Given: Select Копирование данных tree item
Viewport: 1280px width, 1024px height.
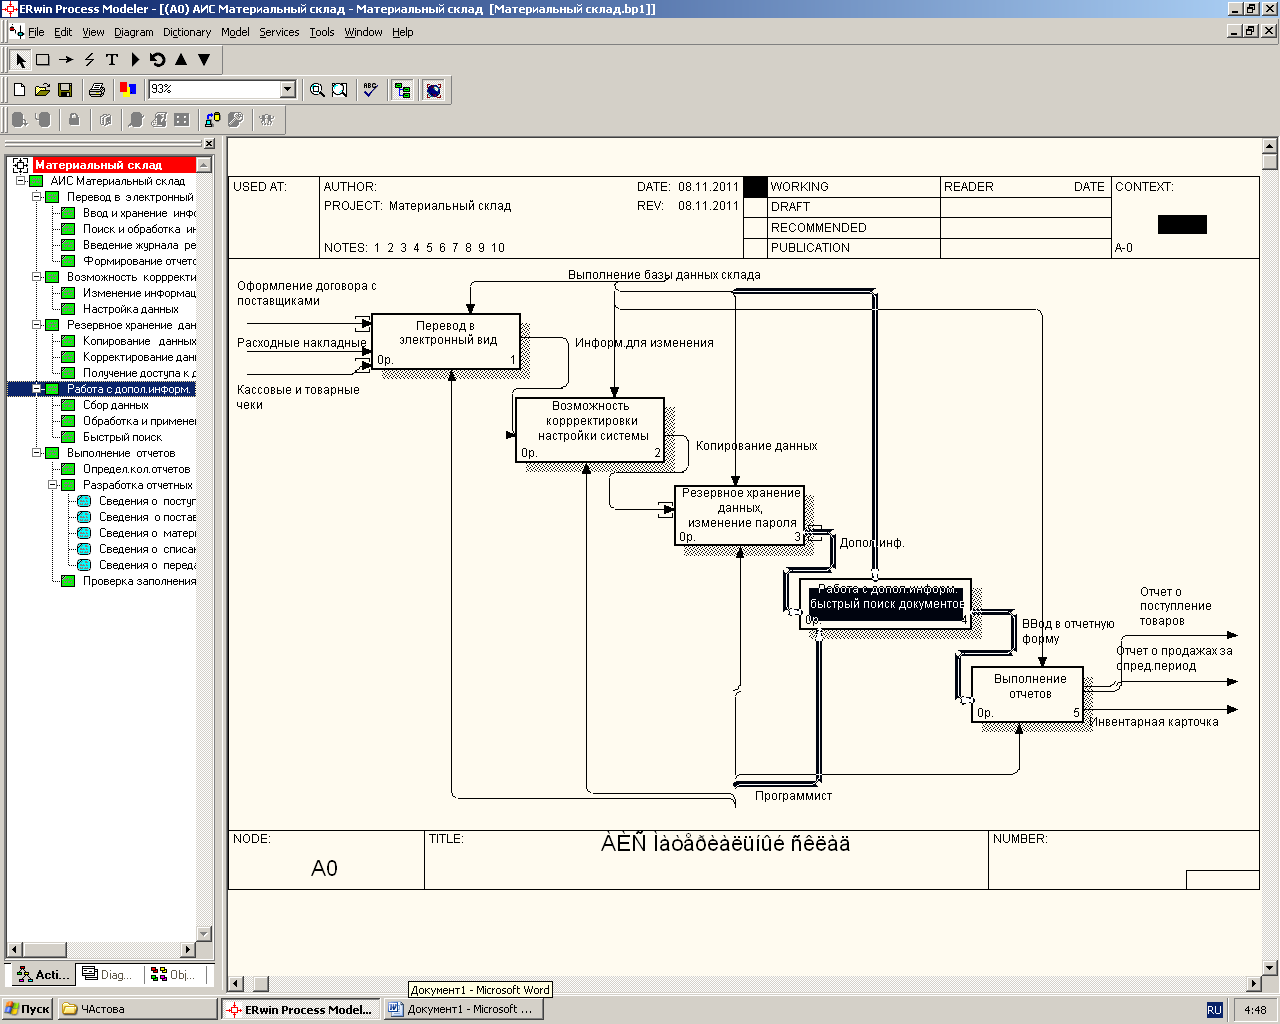Looking at the screenshot, I should [x=139, y=341].
